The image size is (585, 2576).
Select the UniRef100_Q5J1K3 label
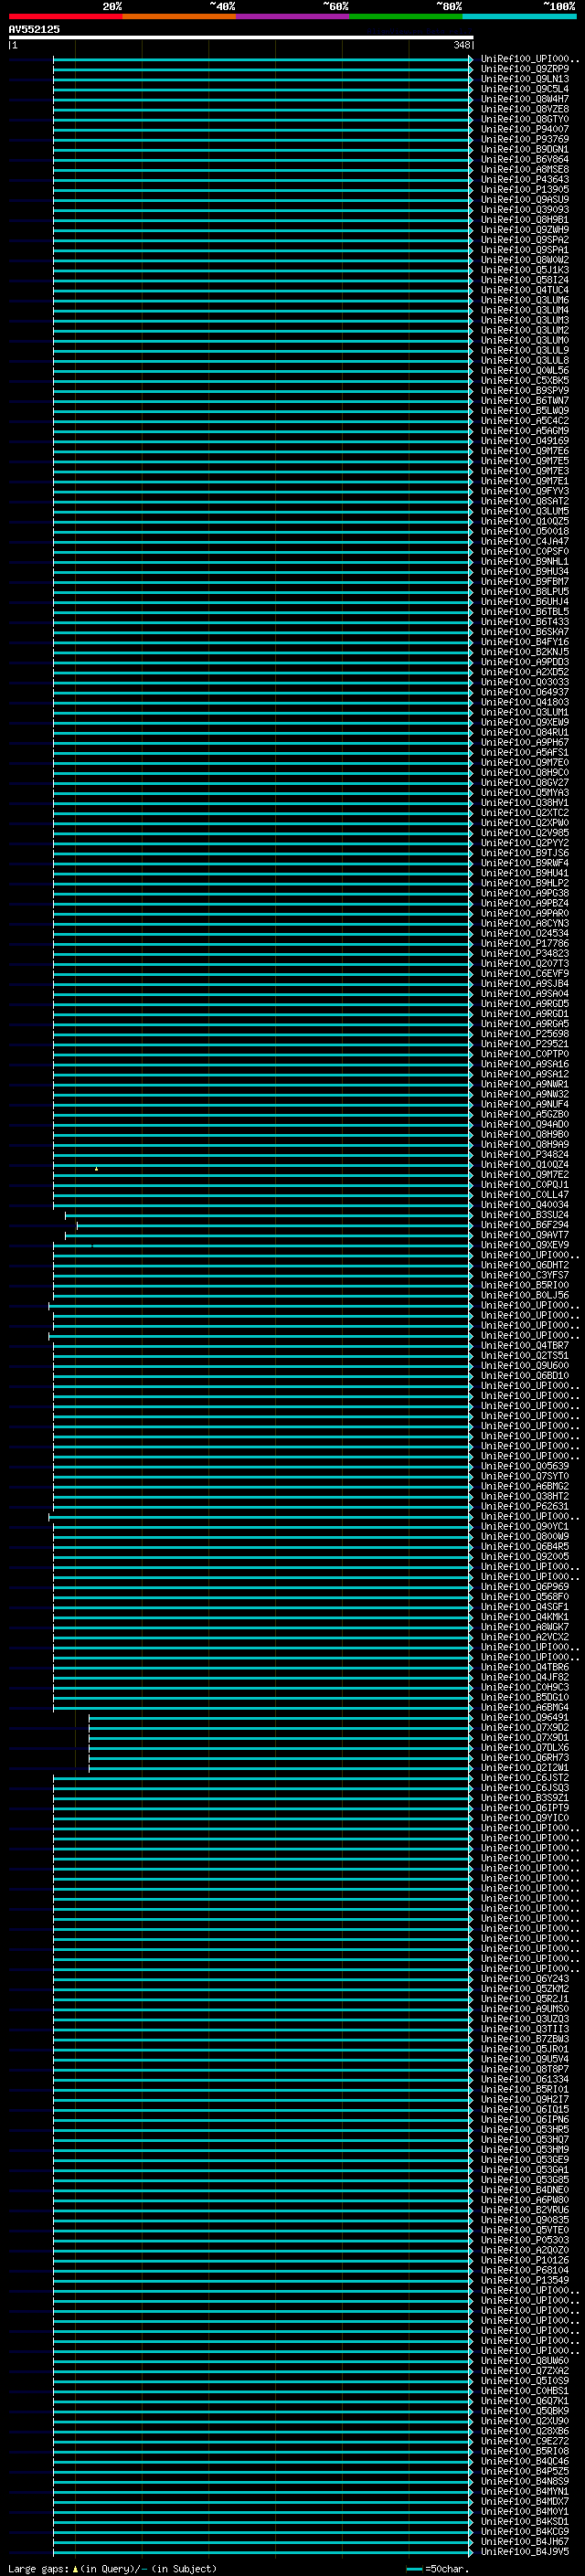click(x=525, y=270)
